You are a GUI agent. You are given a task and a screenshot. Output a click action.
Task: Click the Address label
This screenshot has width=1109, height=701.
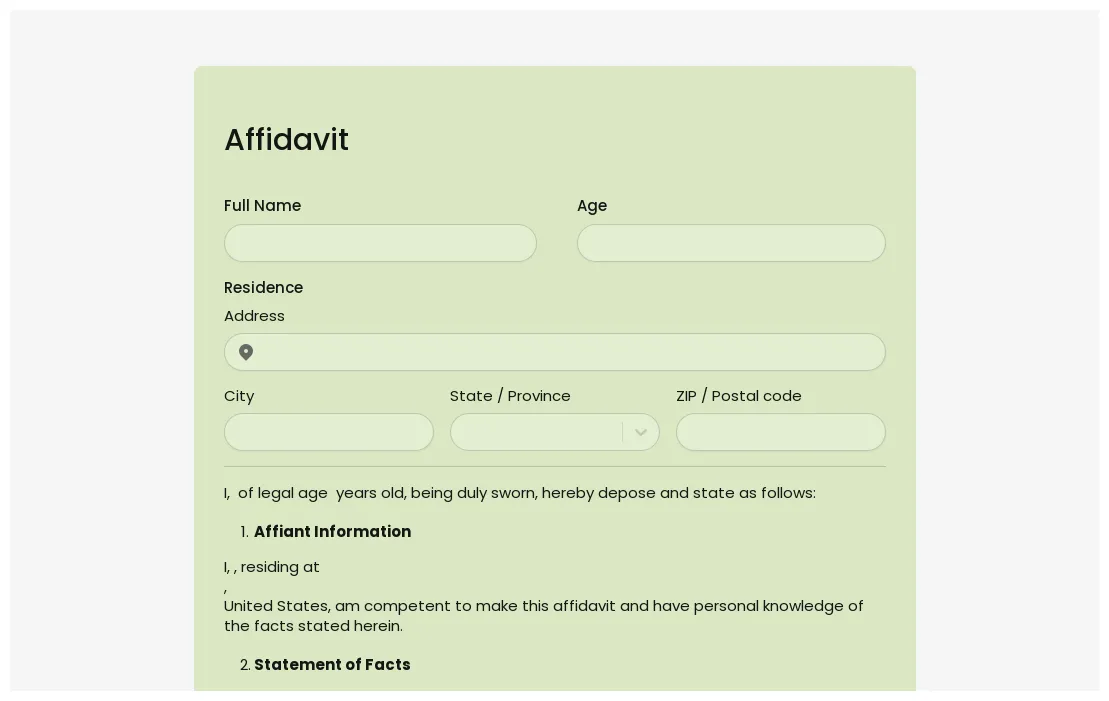tap(254, 316)
